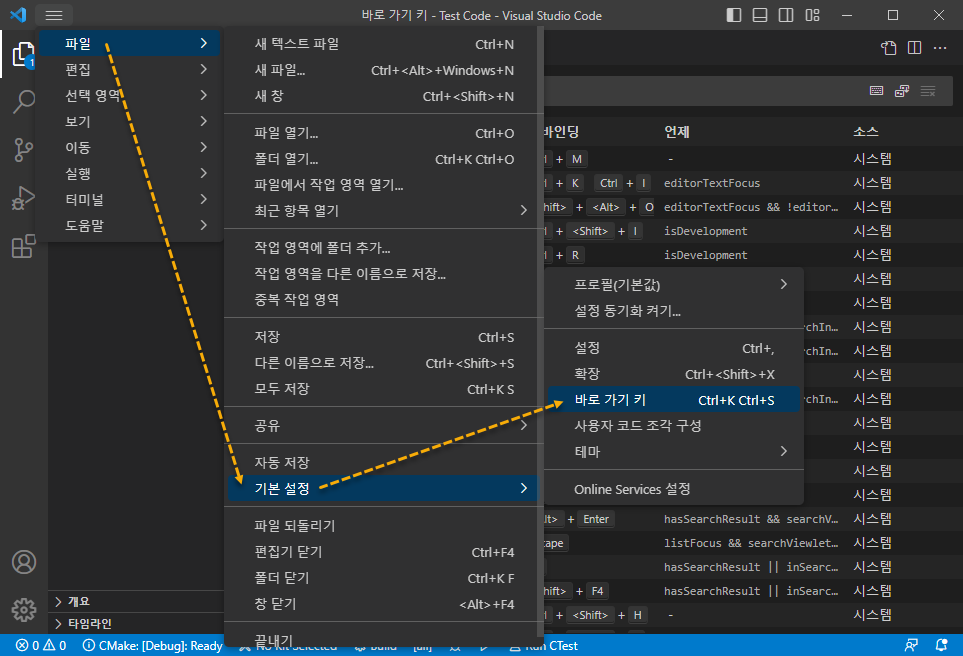Split the editor with split icon

coord(914,48)
